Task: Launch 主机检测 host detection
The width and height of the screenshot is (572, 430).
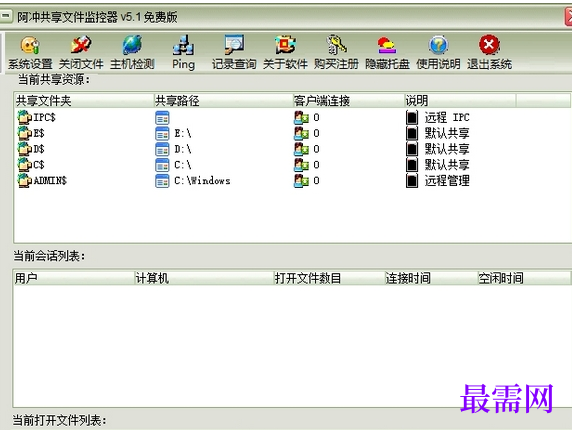Action: pos(132,53)
